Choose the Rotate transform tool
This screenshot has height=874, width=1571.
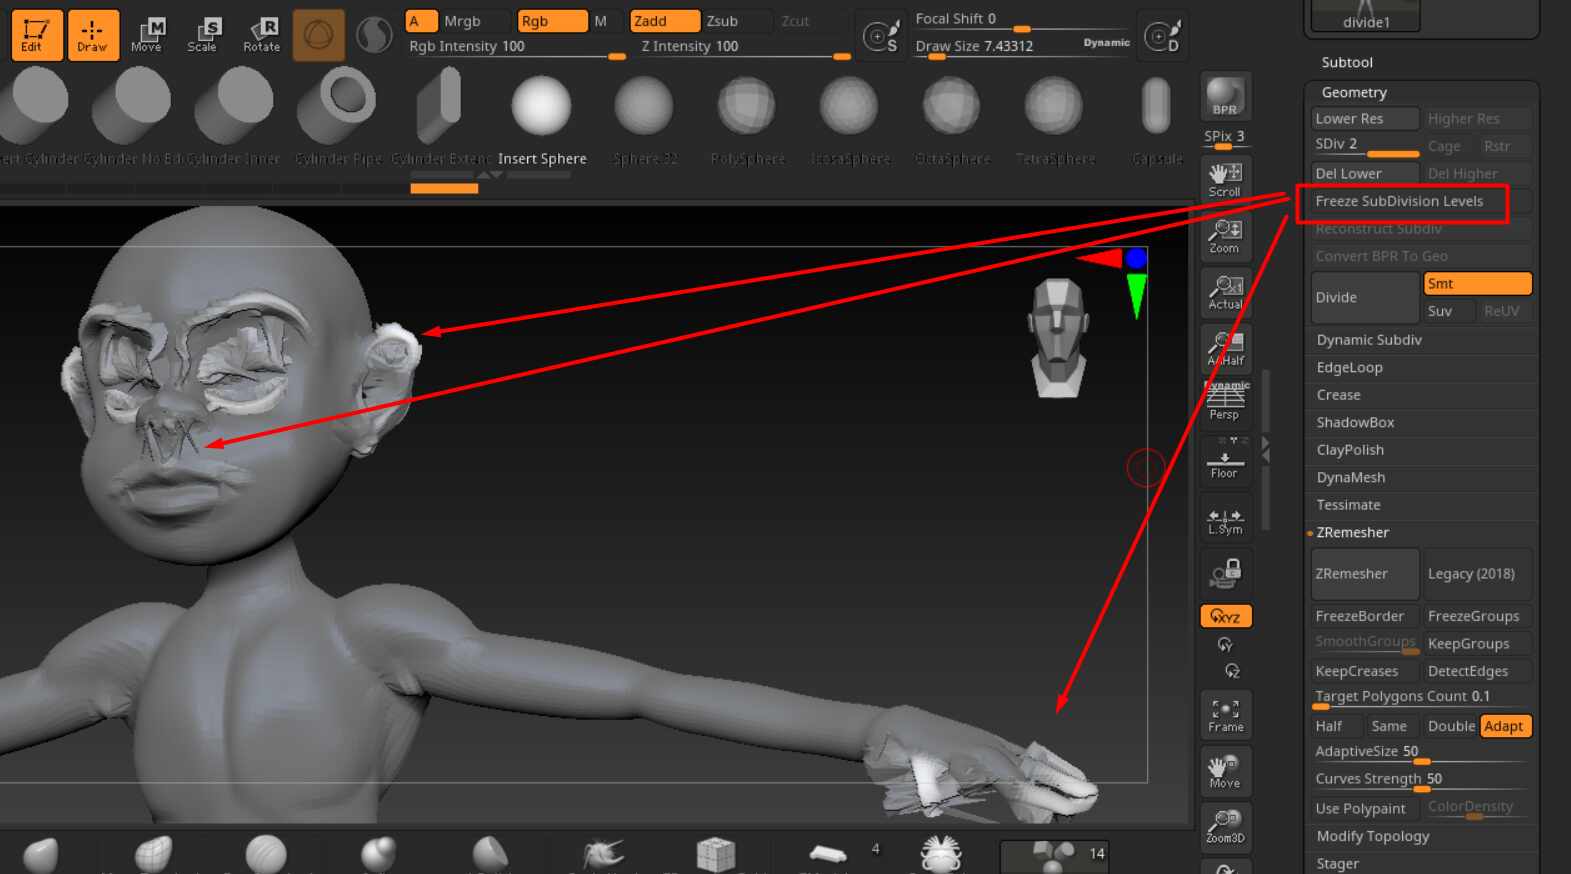262,35
